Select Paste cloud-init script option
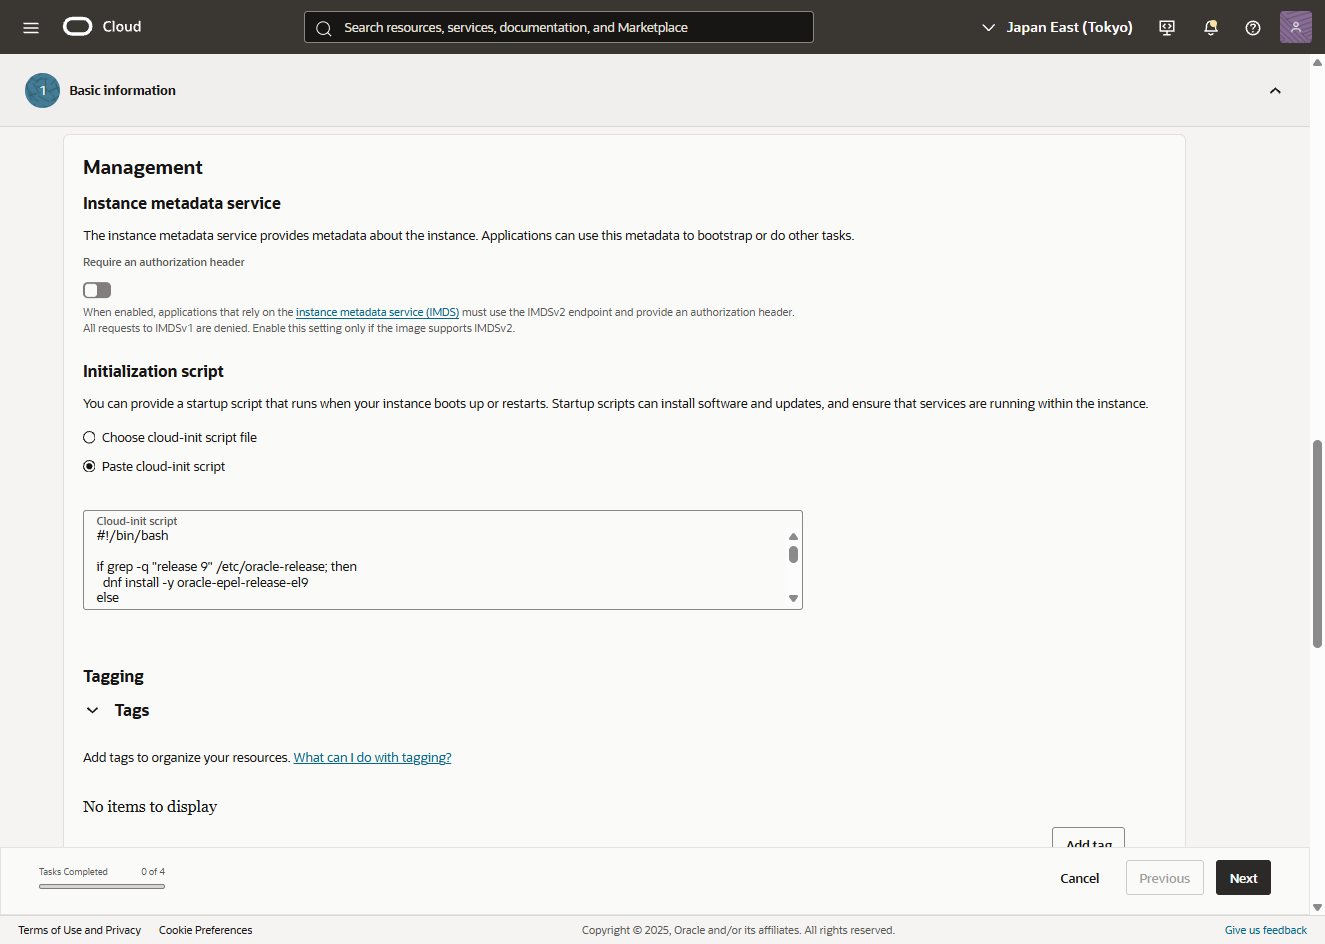Image resolution: width=1325 pixels, height=944 pixels. point(90,466)
